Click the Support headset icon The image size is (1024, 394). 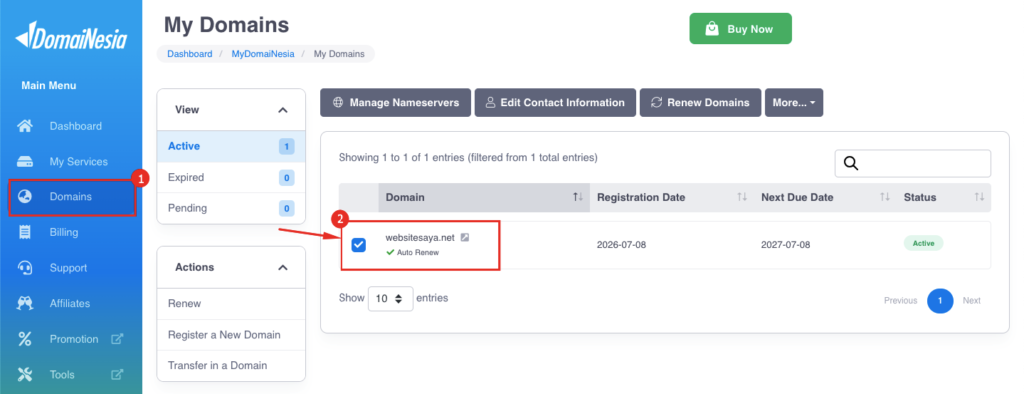point(25,268)
